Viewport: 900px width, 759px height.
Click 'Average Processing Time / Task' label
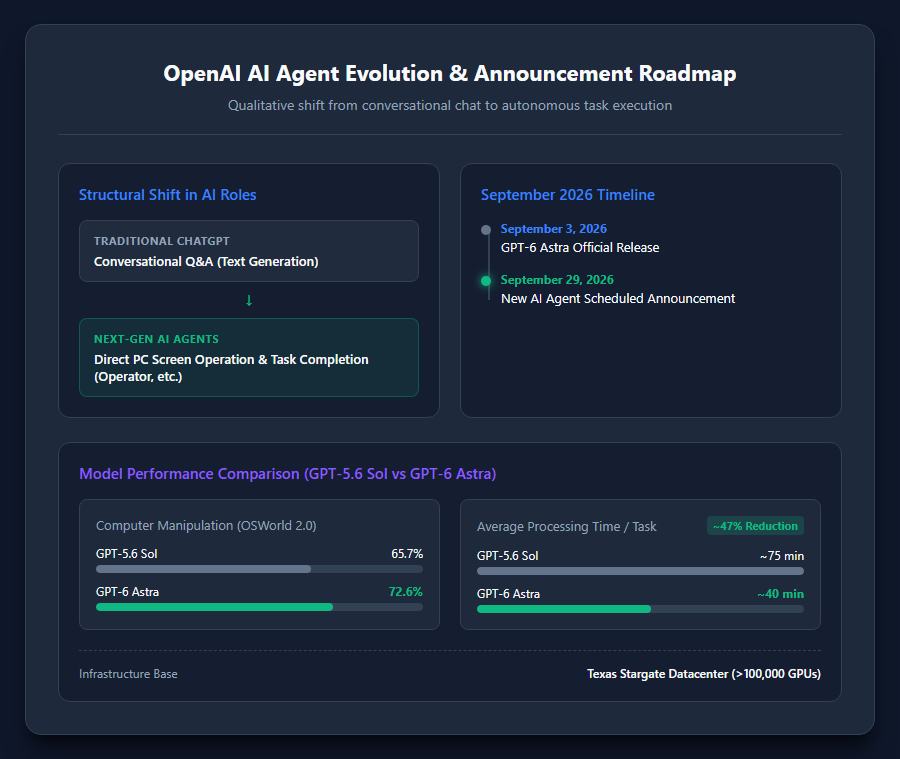click(x=567, y=527)
